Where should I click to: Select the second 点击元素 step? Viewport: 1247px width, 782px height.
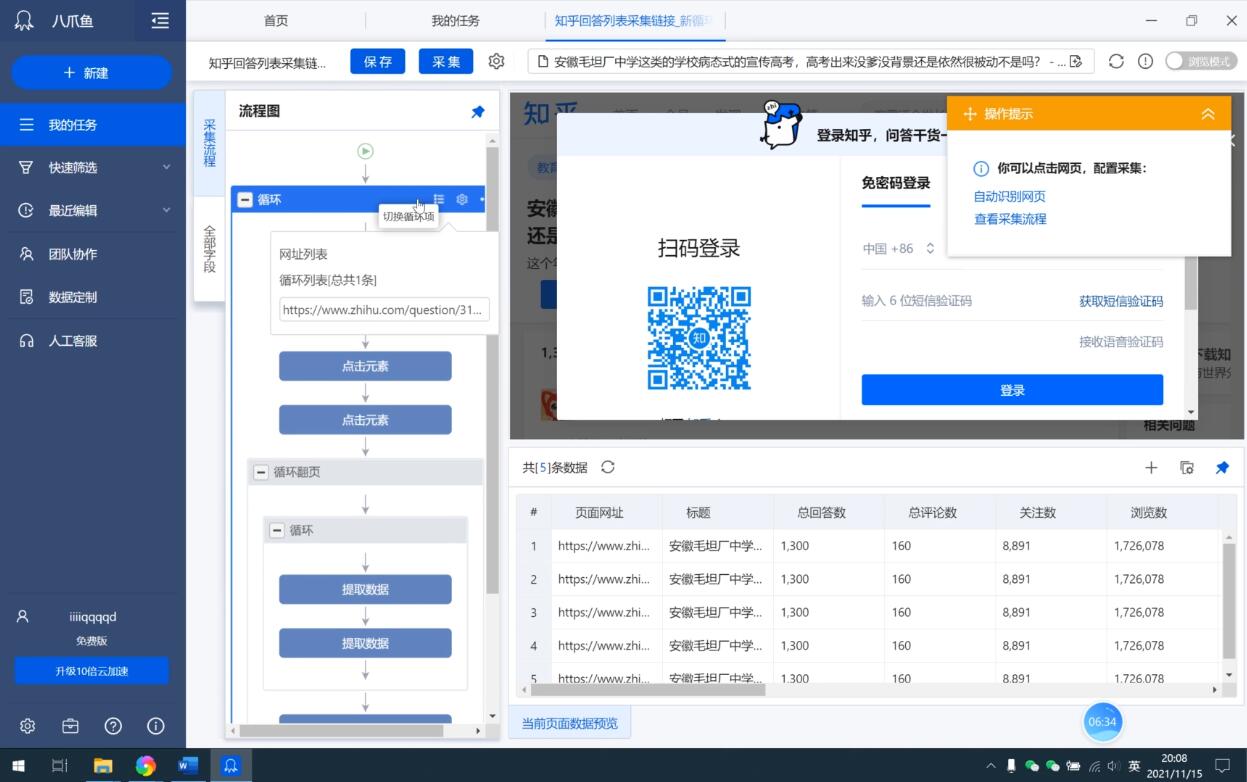(365, 420)
